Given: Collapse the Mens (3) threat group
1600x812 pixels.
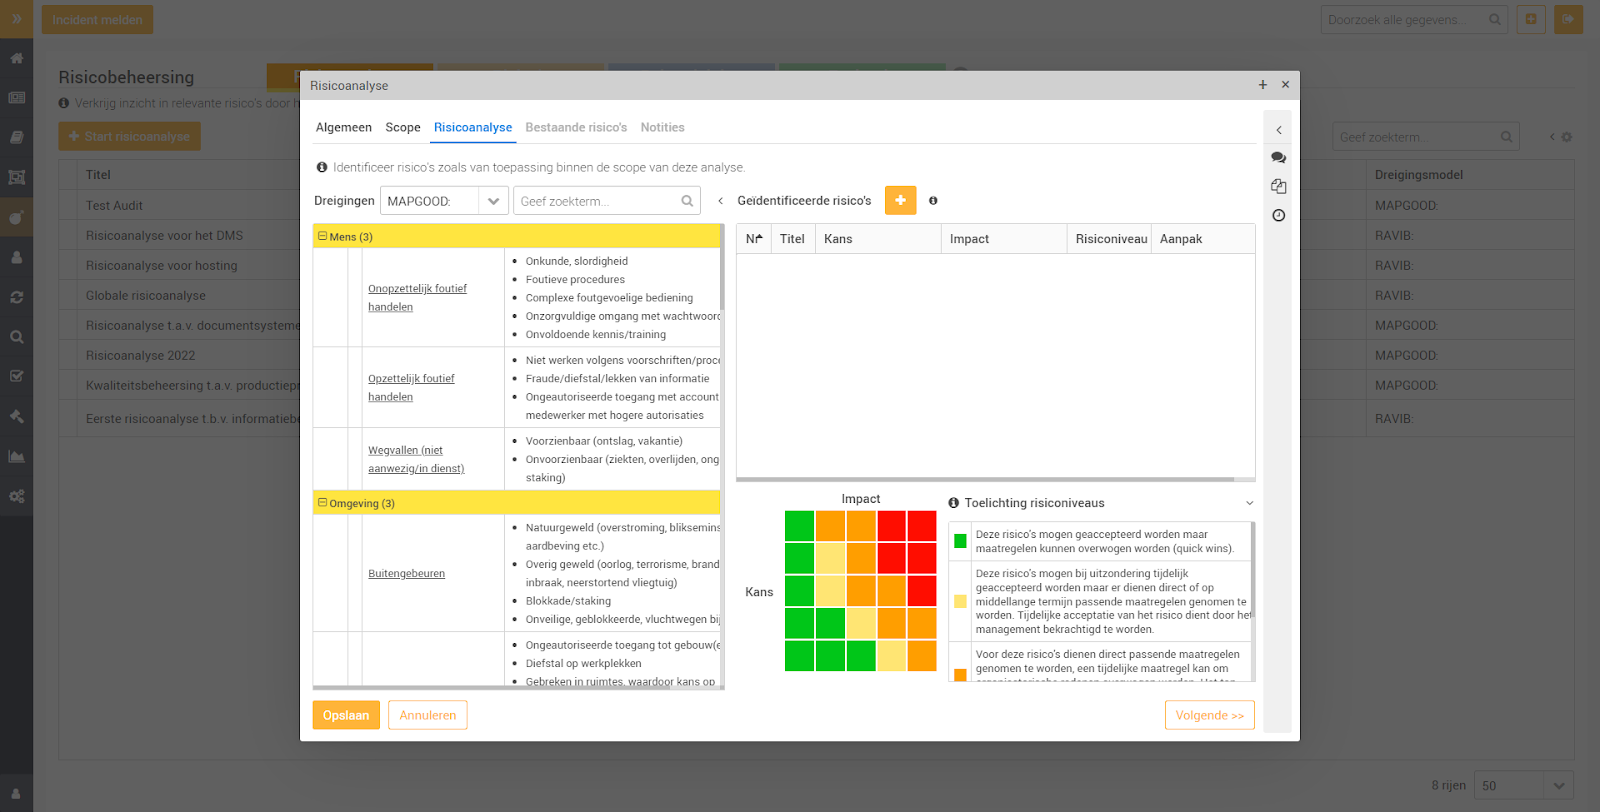Looking at the screenshot, I should 323,237.
